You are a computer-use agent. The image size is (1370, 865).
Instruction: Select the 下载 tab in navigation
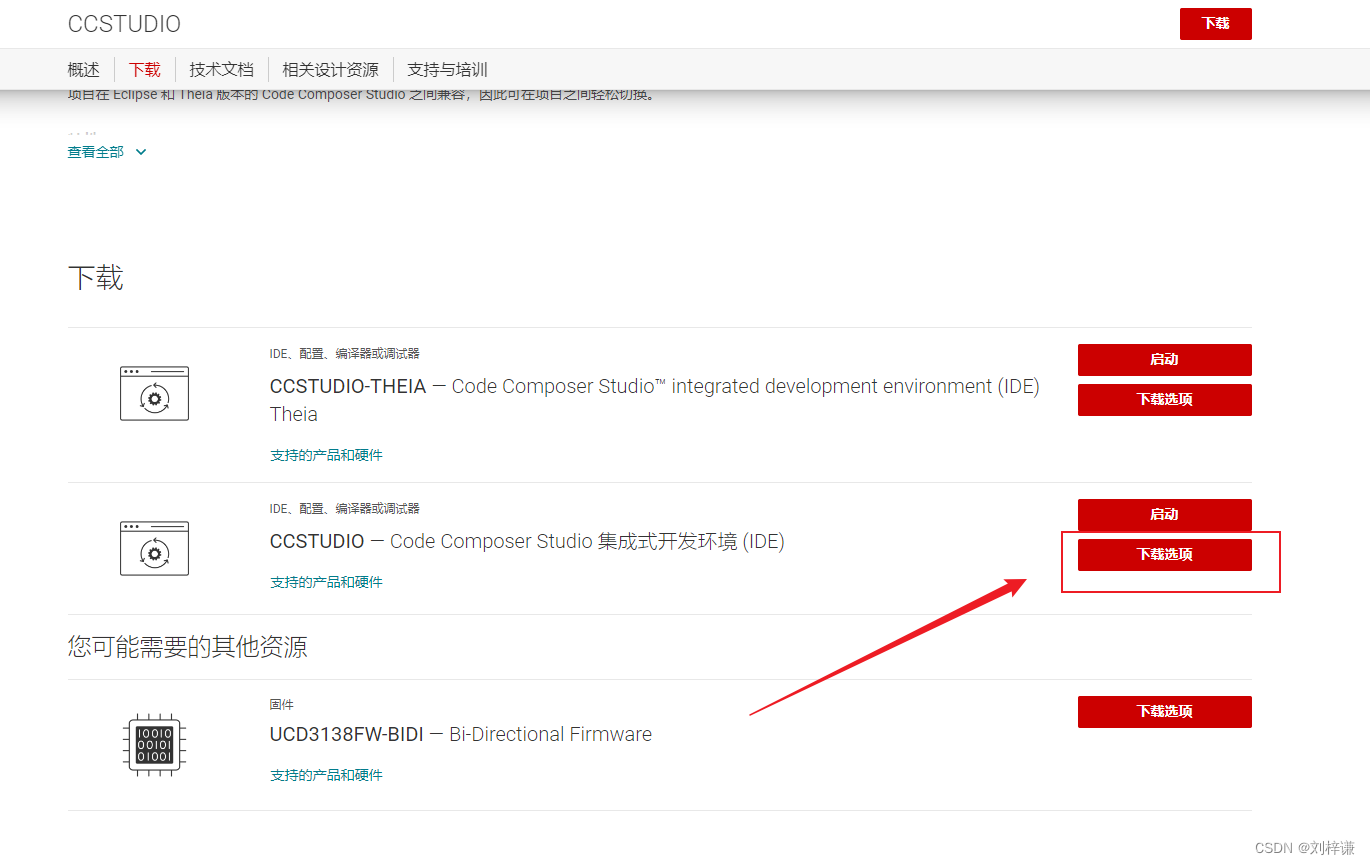(145, 70)
